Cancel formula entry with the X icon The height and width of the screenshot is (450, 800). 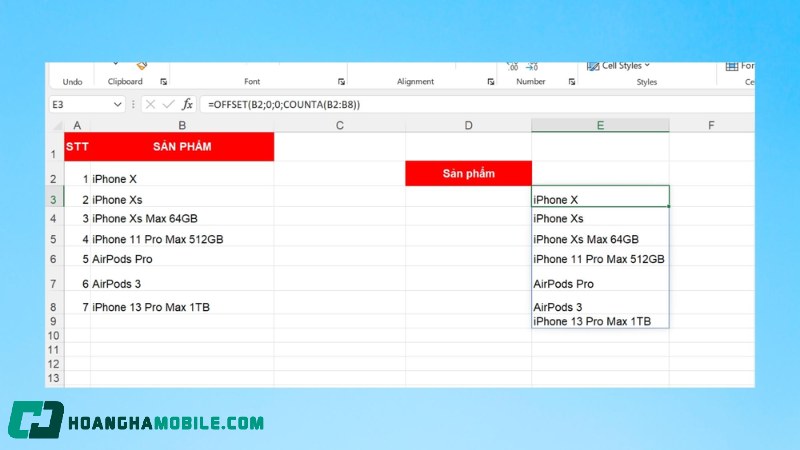click(150, 105)
